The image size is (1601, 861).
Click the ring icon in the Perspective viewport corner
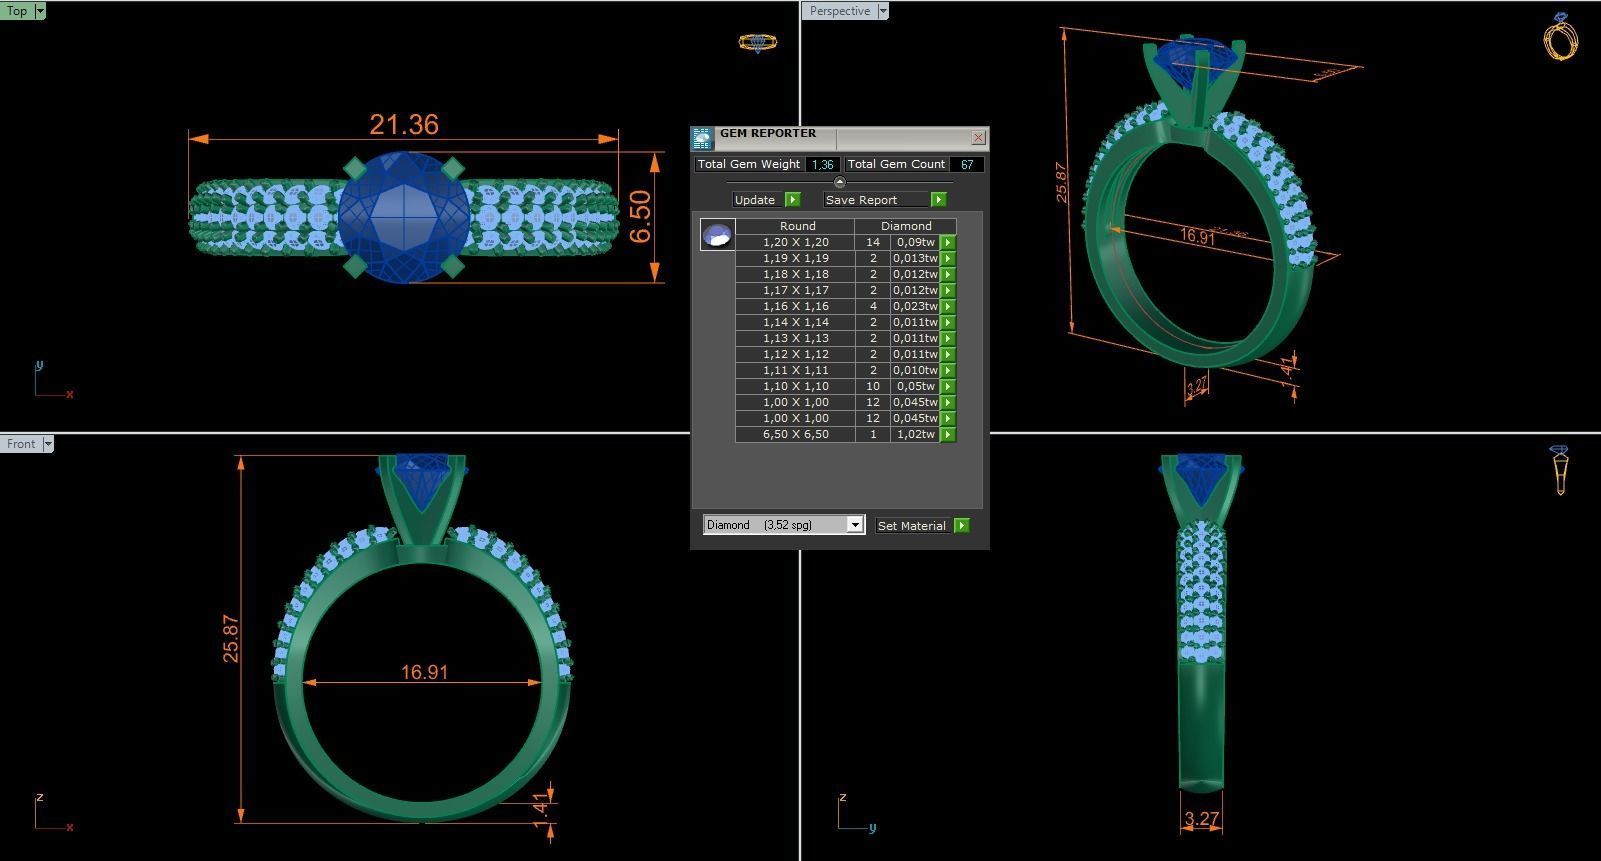pos(1561,36)
